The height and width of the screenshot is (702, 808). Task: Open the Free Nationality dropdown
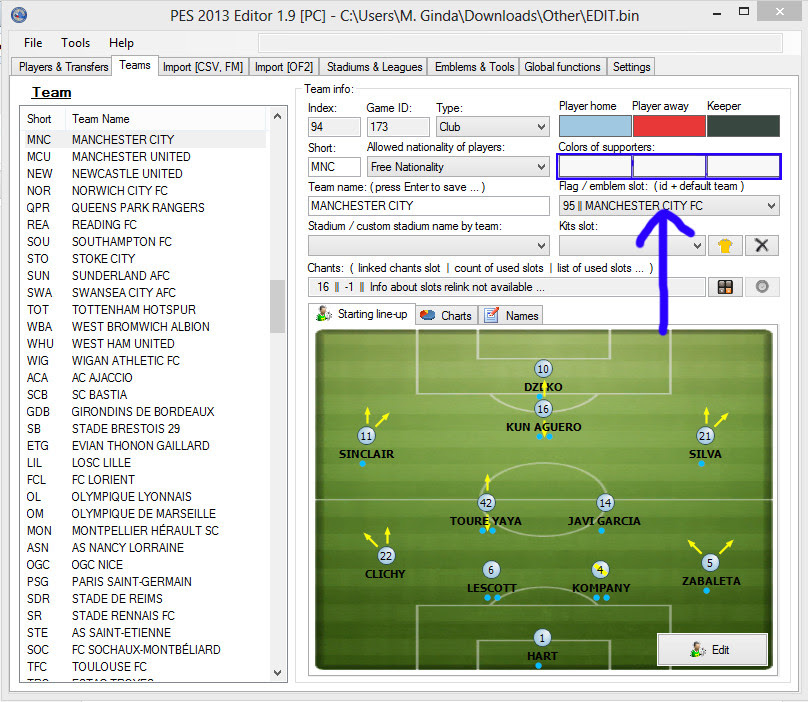(x=458, y=167)
